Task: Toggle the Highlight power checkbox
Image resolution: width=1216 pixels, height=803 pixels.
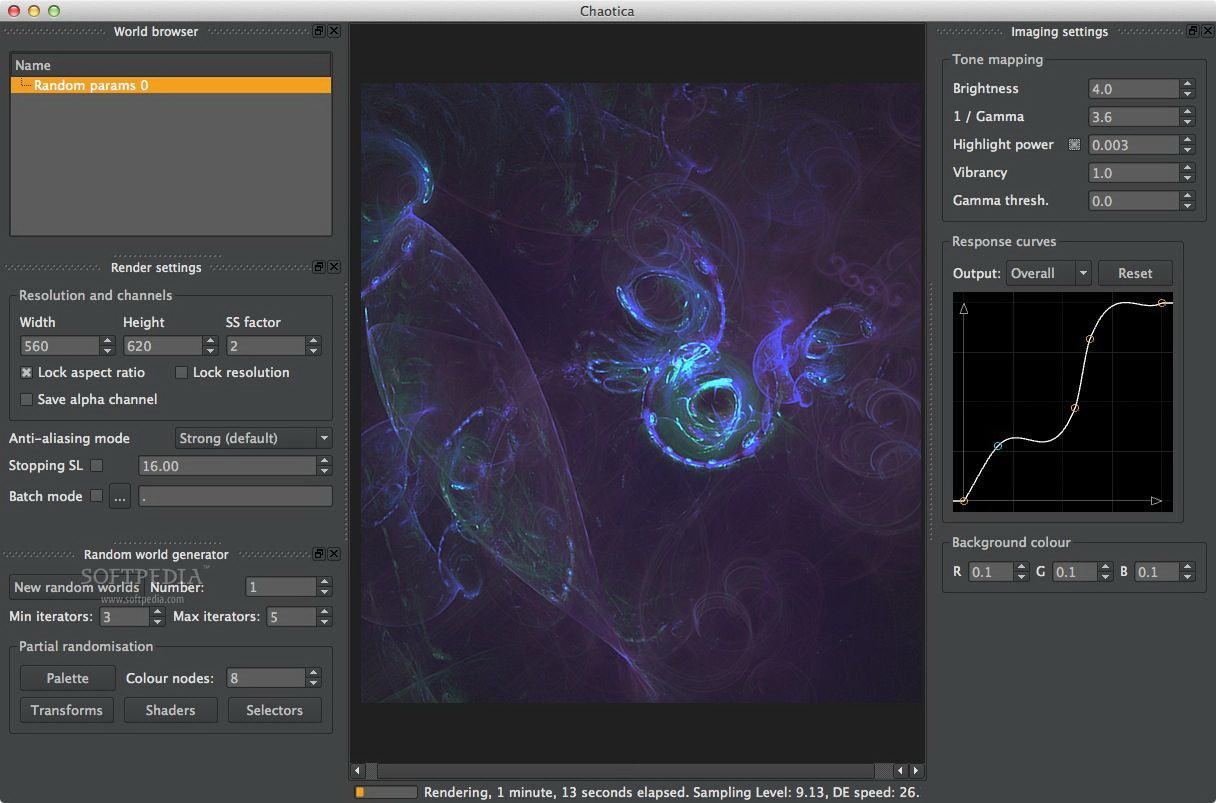Action: coord(1074,144)
